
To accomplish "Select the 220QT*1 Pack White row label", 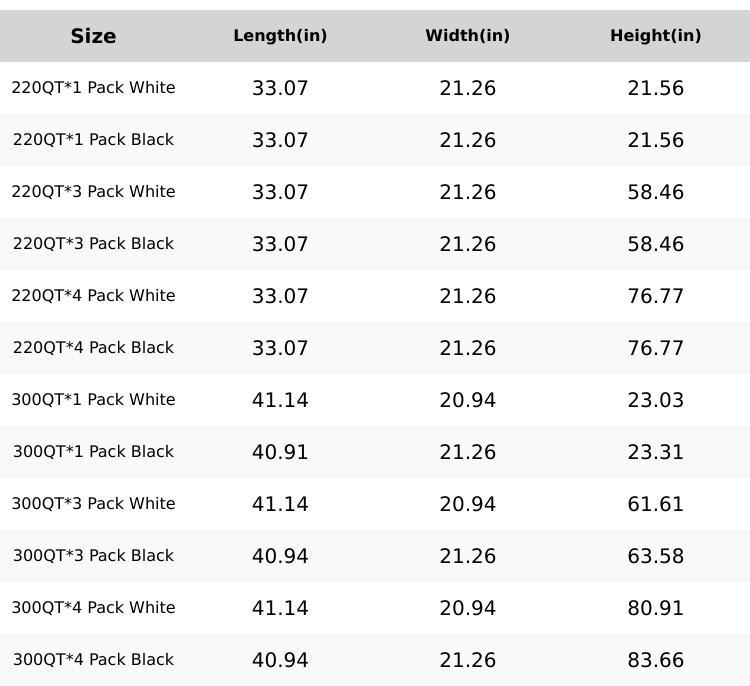I will click(x=93, y=88).
